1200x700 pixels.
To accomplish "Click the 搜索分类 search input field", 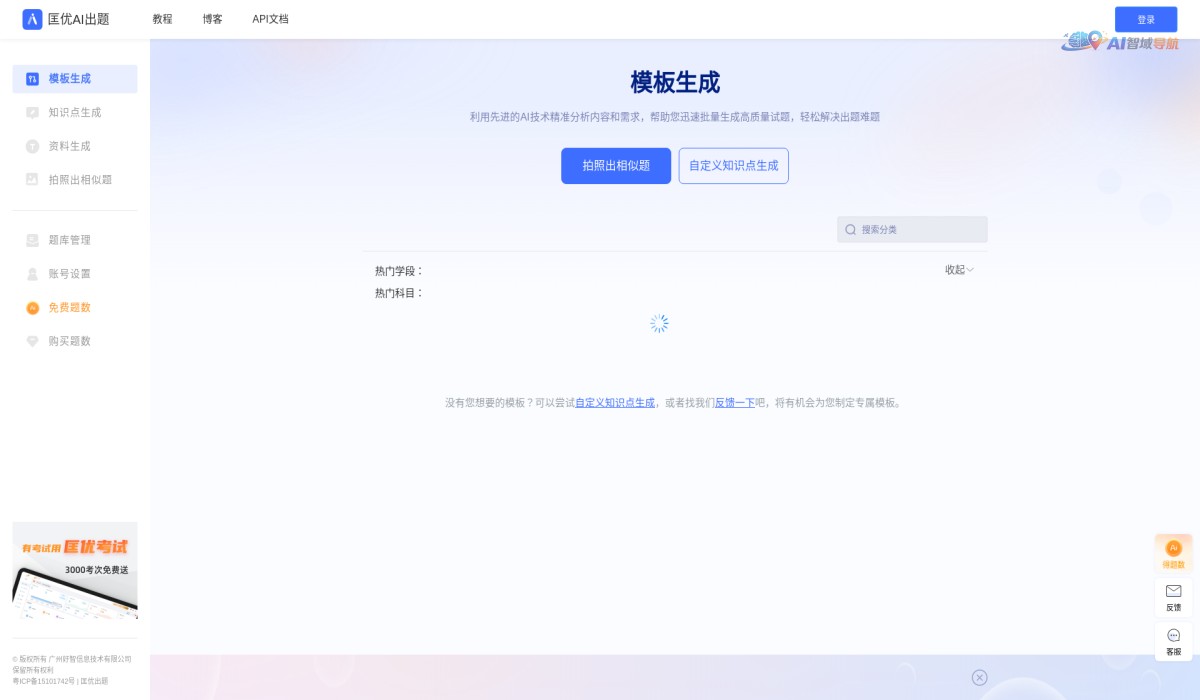I will 910,229.
